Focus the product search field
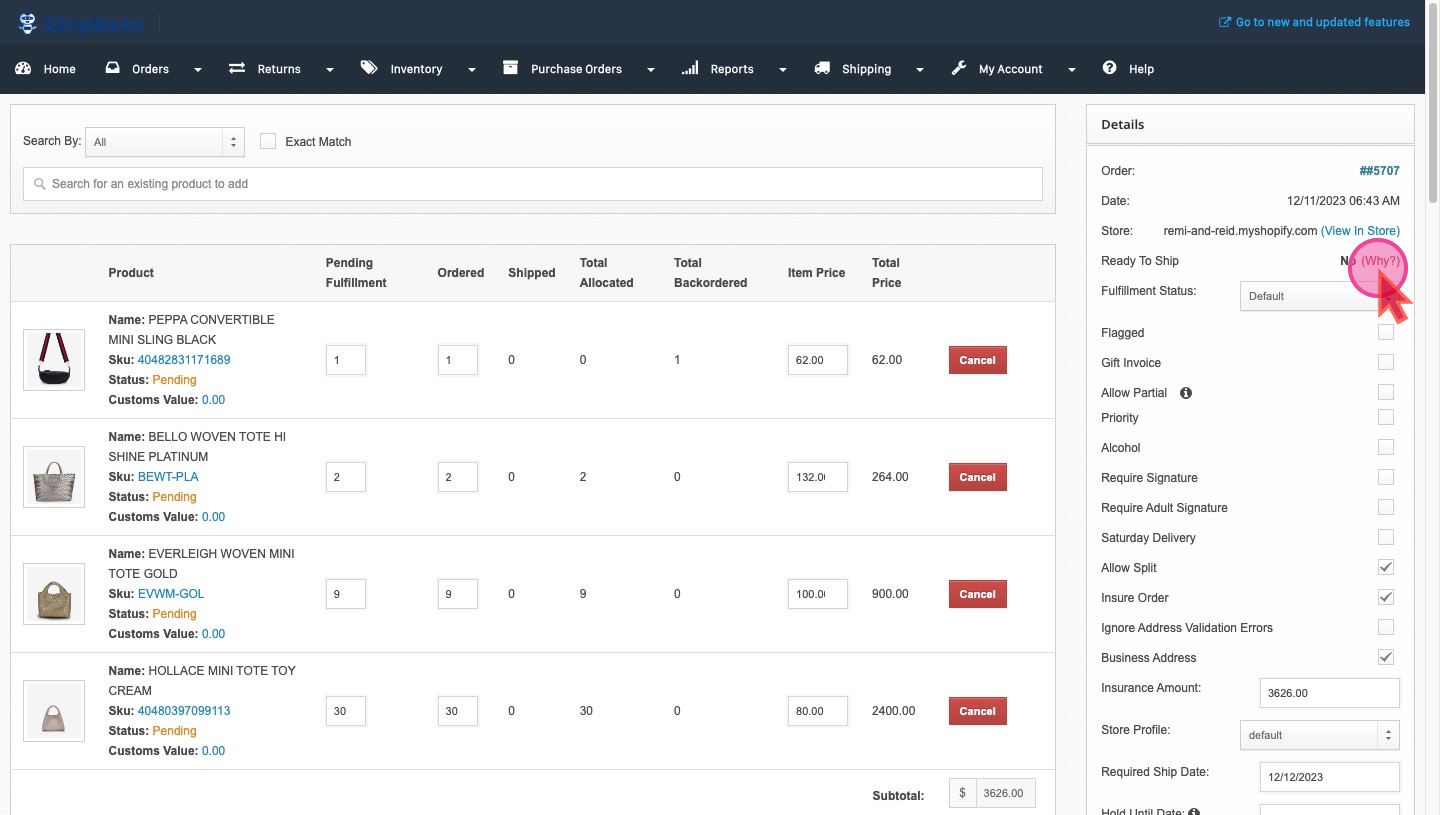The image size is (1440, 815). tap(533, 184)
